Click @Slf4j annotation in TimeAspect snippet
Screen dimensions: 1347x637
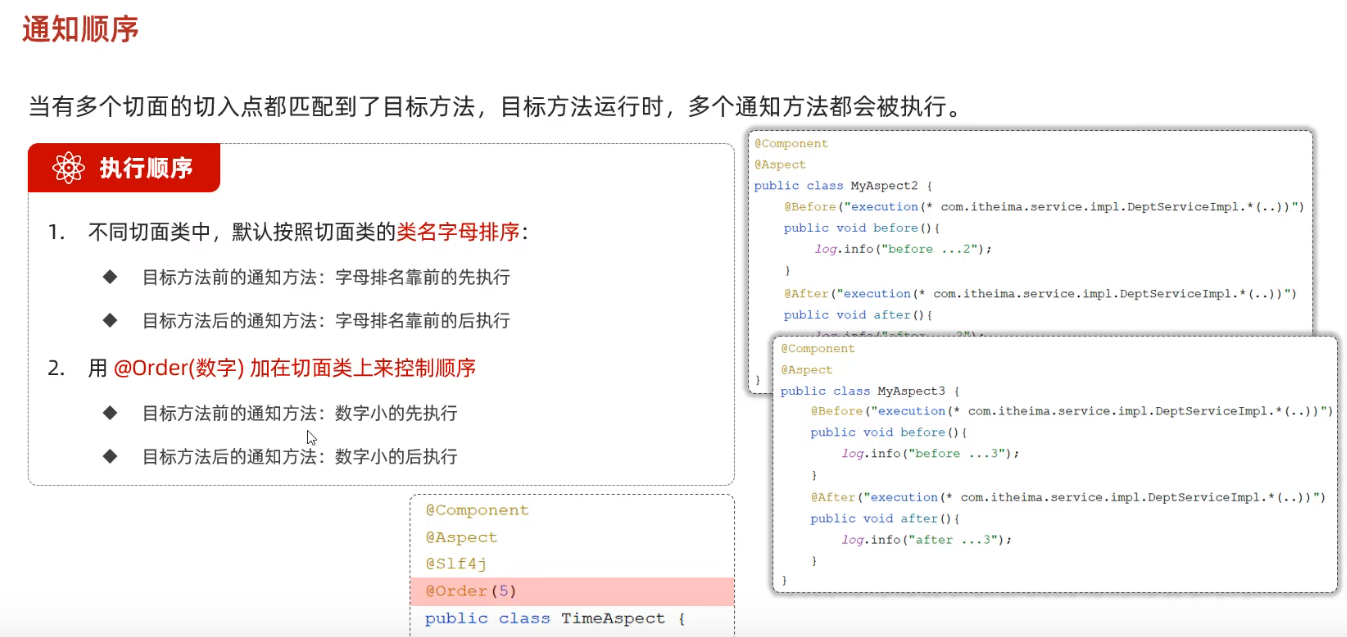click(x=456, y=564)
